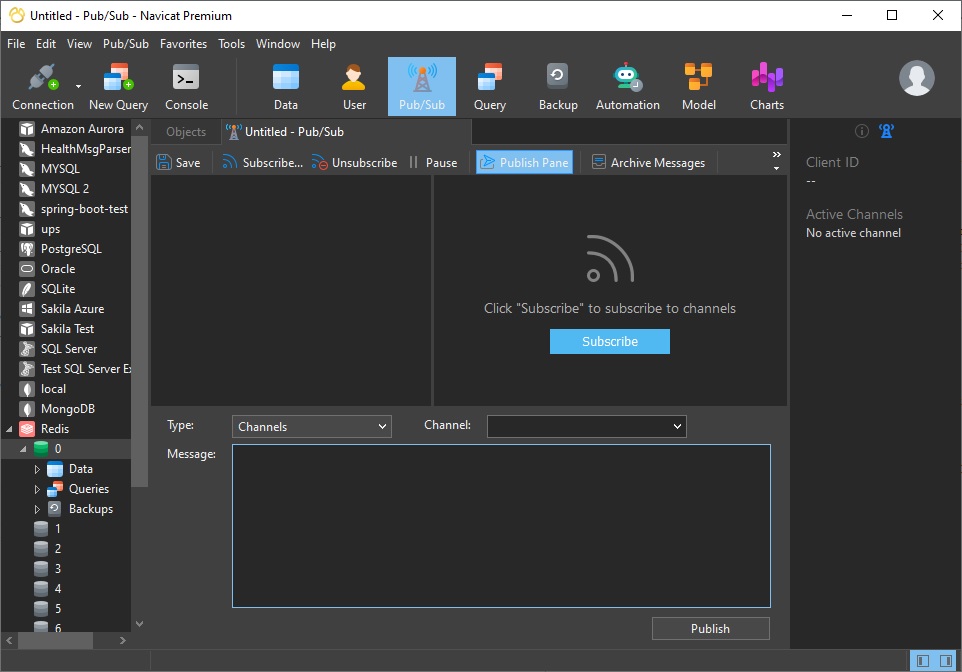This screenshot has height=672, width=962.
Task: Launch the Automation tool
Action: click(x=628, y=87)
